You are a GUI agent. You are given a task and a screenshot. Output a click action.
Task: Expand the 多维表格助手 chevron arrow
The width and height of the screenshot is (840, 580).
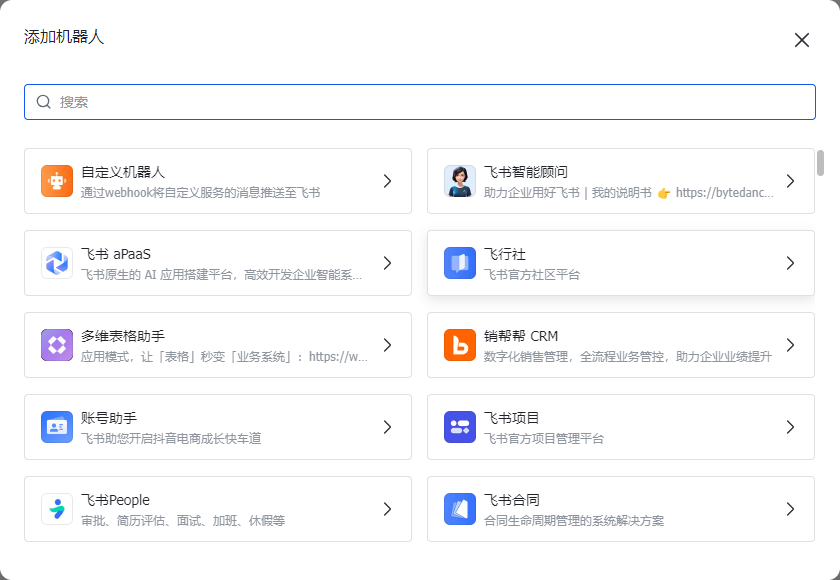pyautogui.click(x=387, y=345)
